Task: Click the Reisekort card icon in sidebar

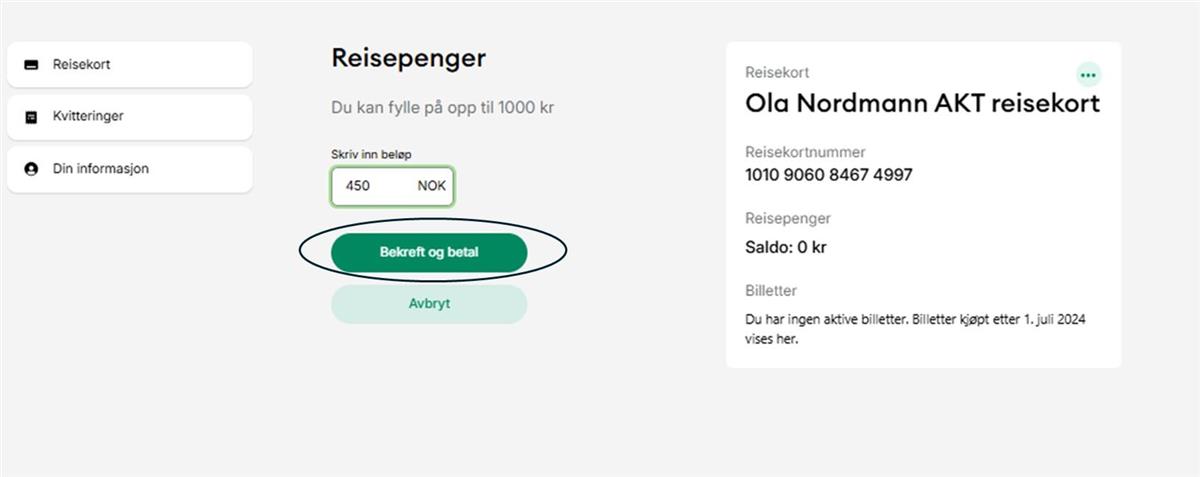Action: coord(31,65)
